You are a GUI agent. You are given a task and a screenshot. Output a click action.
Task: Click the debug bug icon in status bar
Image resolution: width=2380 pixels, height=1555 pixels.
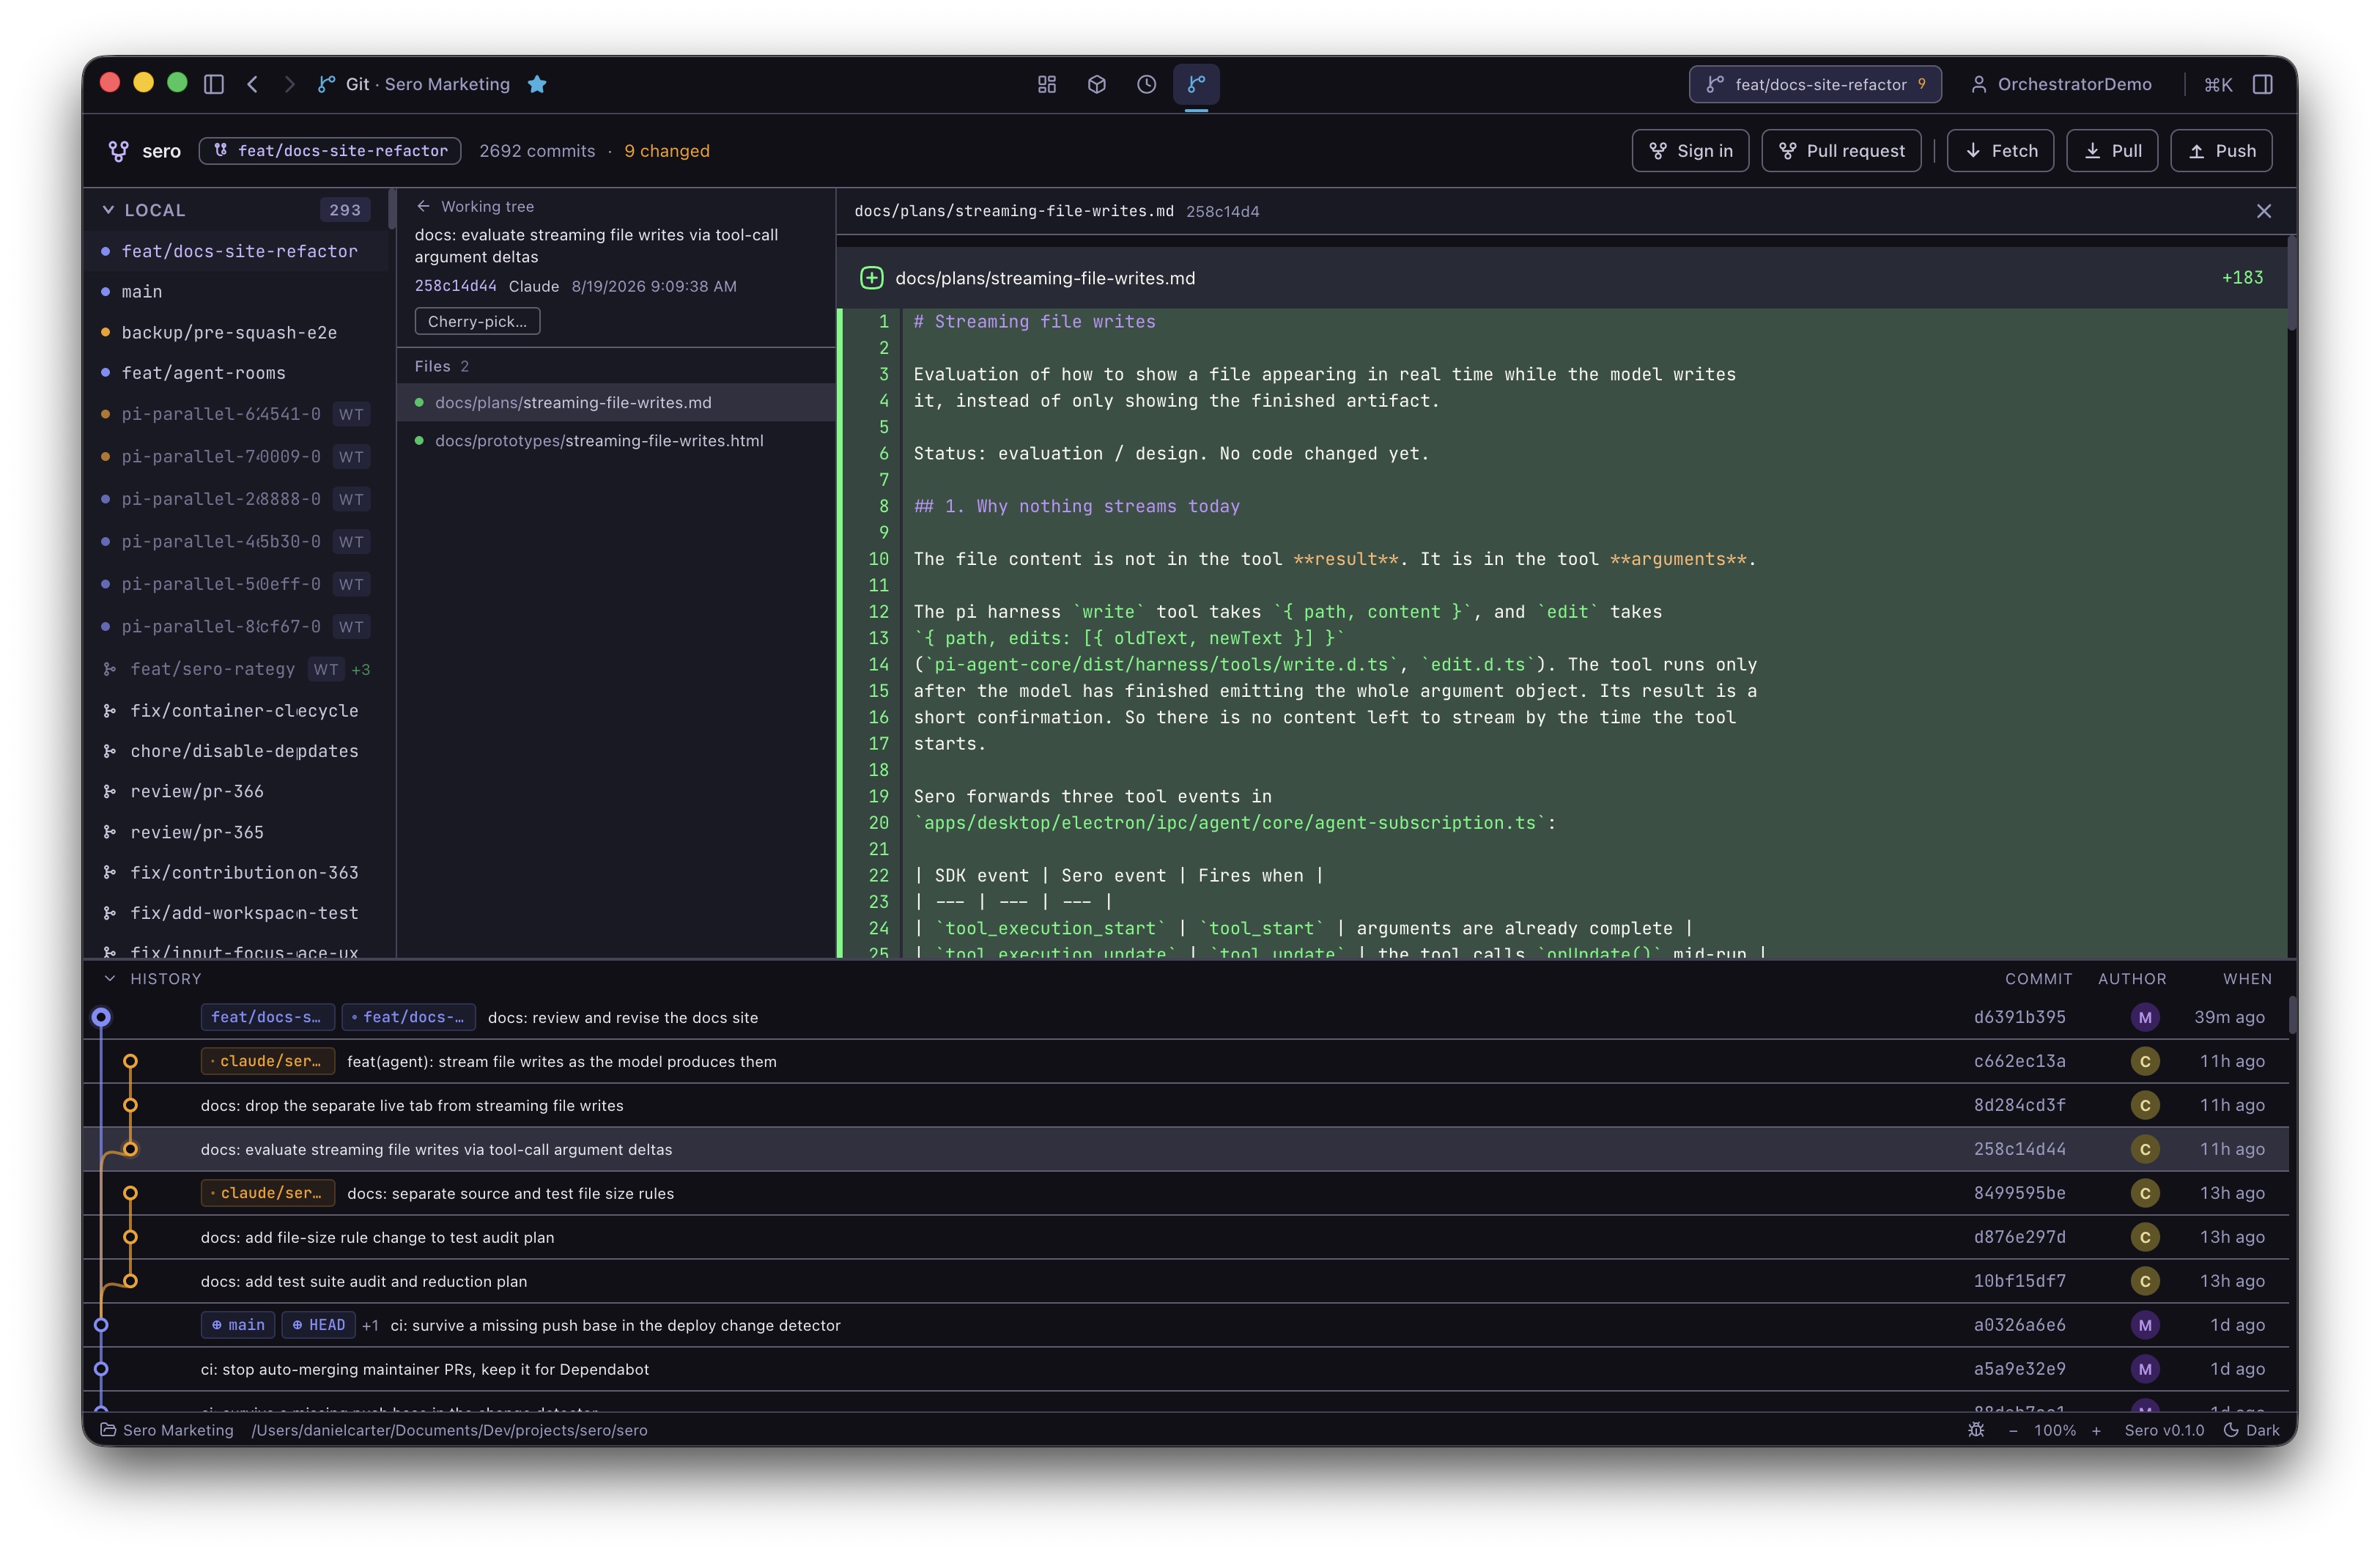click(x=1976, y=1431)
